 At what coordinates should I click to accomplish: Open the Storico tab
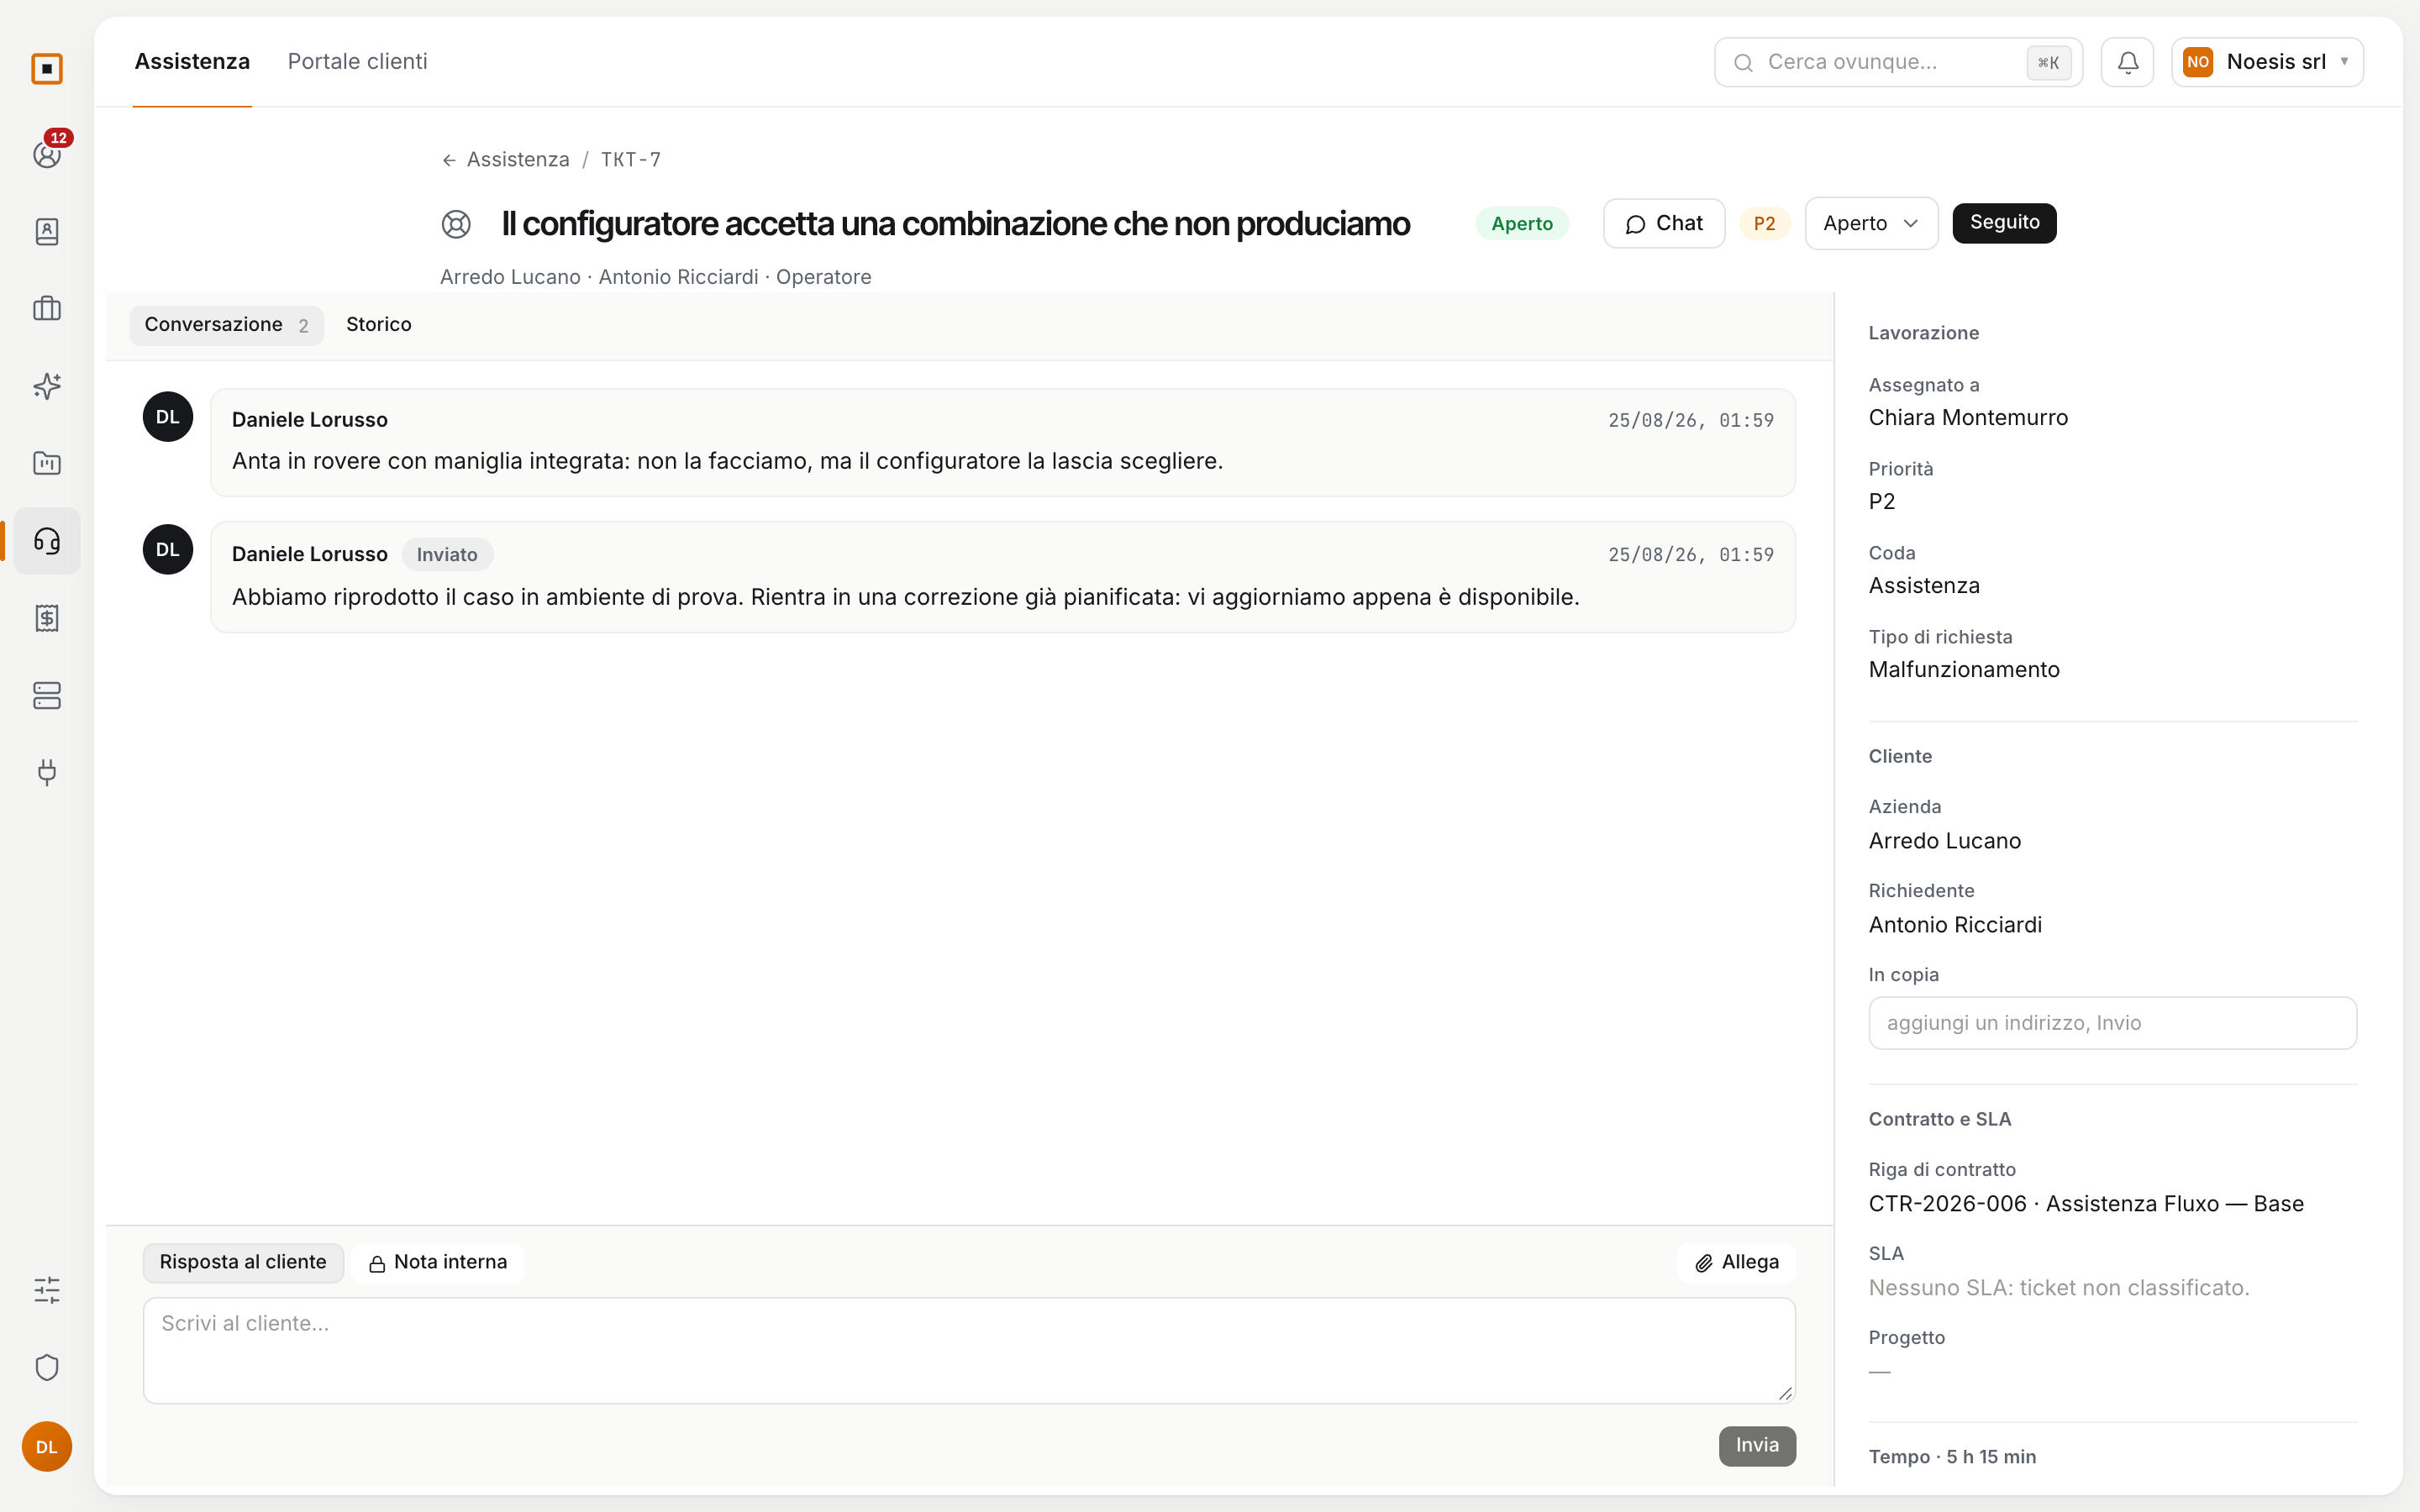coord(378,325)
